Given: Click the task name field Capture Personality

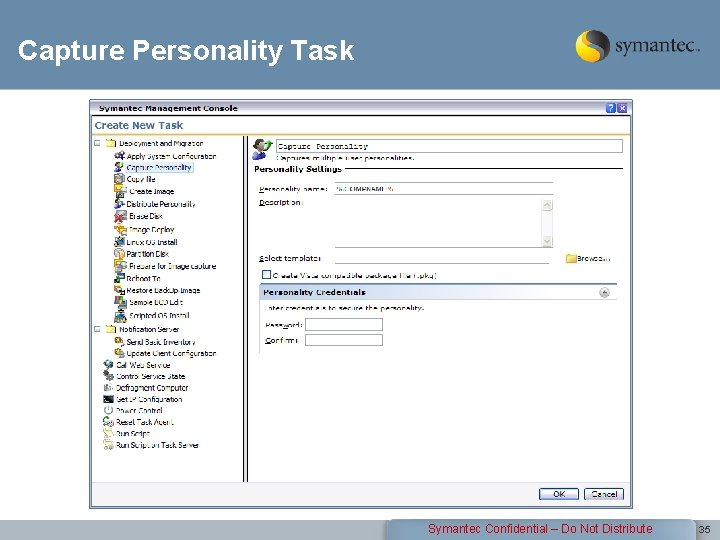Looking at the screenshot, I should (449, 146).
